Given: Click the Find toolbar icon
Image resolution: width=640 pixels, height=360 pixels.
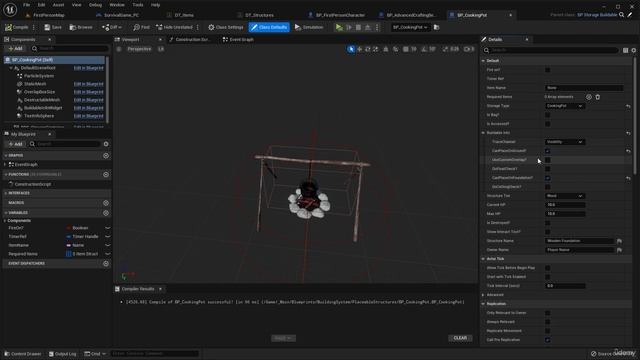Looking at the screenshot, I should [x=141, y=27].
